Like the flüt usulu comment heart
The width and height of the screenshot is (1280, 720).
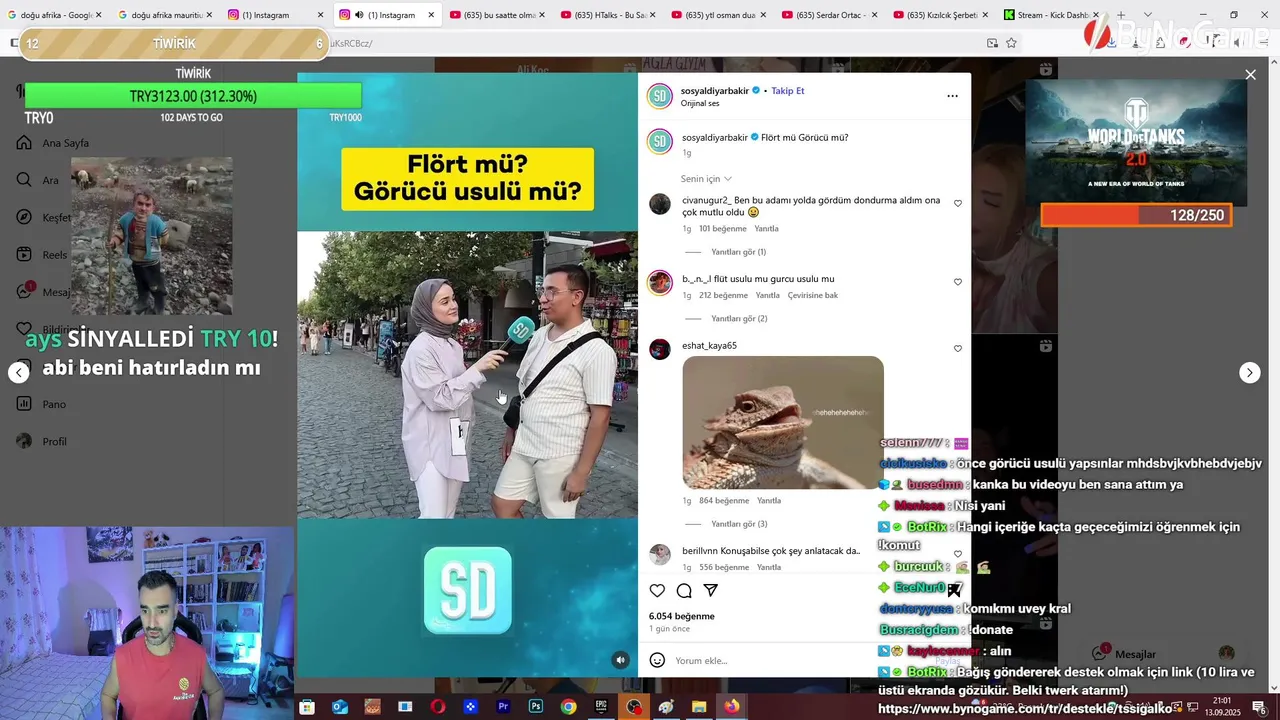(958, 282)
